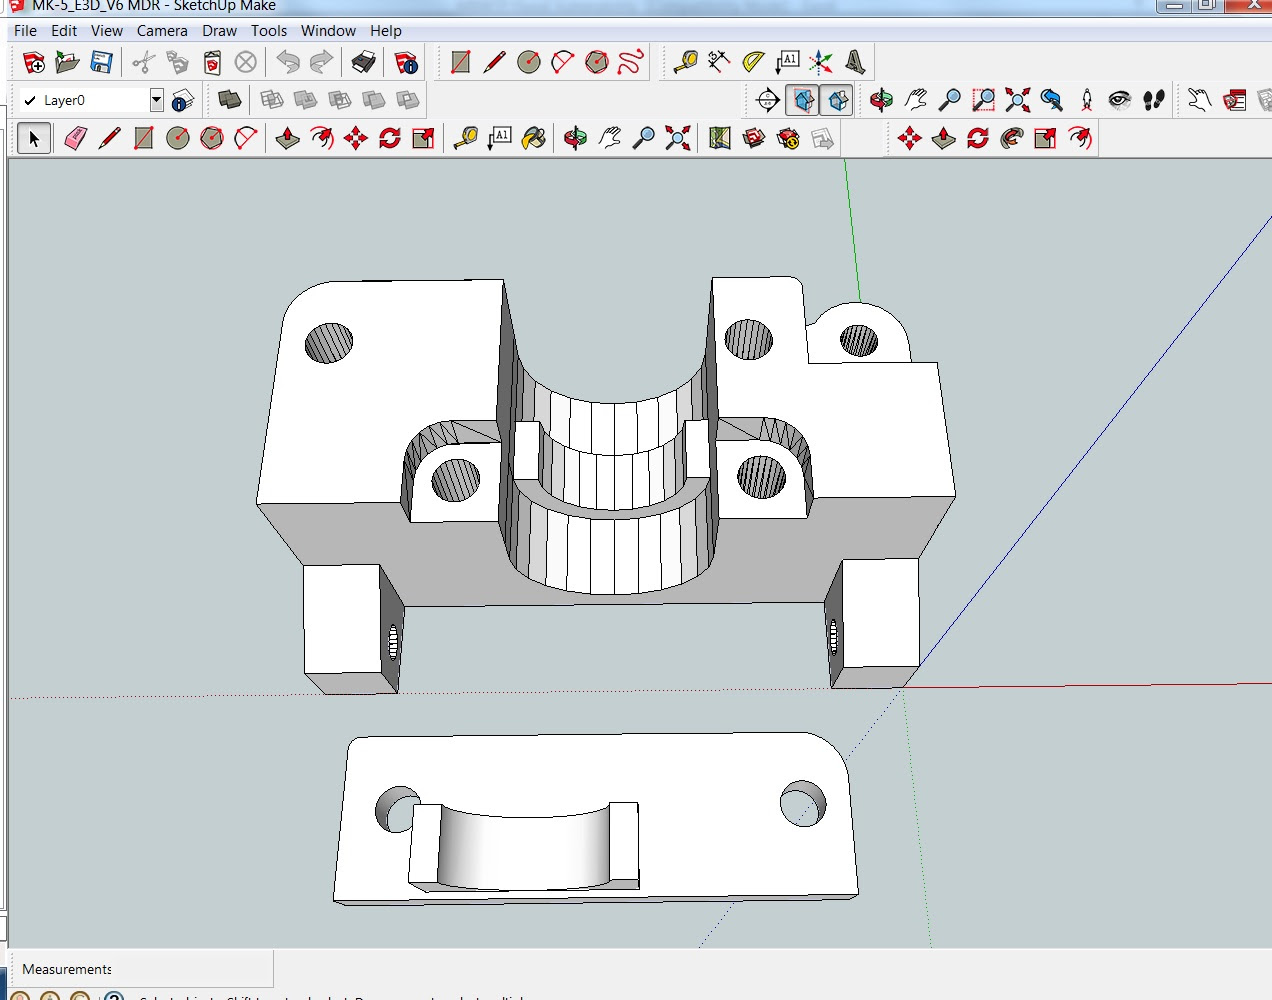Viewport: 1272px width, 1000px height.
Task: Click the Undo button
Action: coord(290,62)
